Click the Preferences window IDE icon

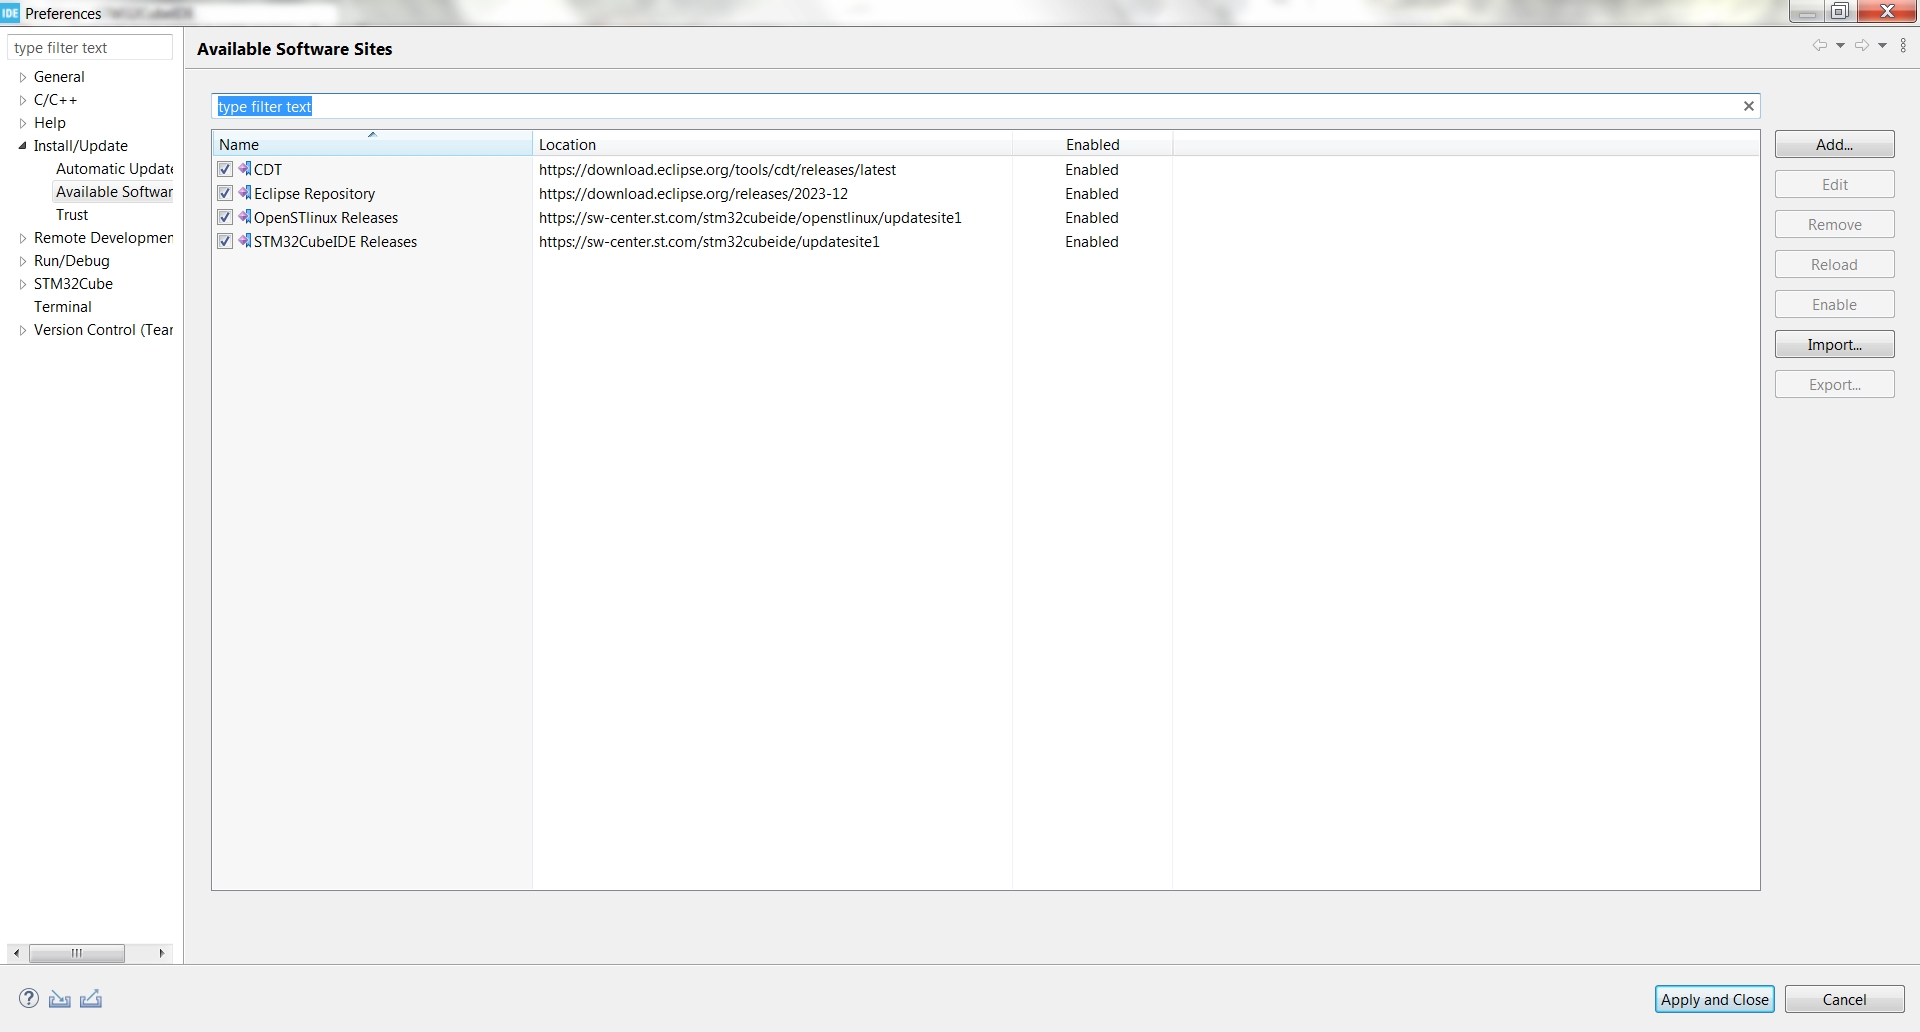[x=10, y=13]
